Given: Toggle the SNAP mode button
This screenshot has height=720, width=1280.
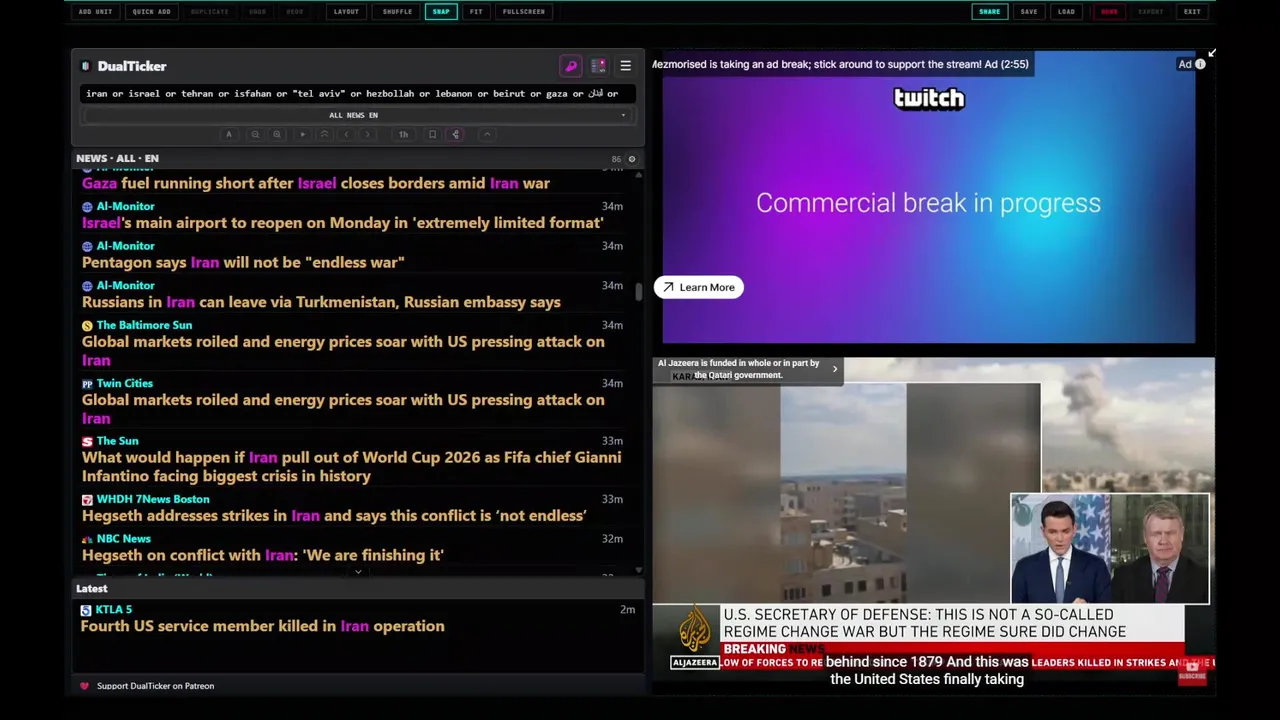Looking at the screenshot, I should [441, 12].
